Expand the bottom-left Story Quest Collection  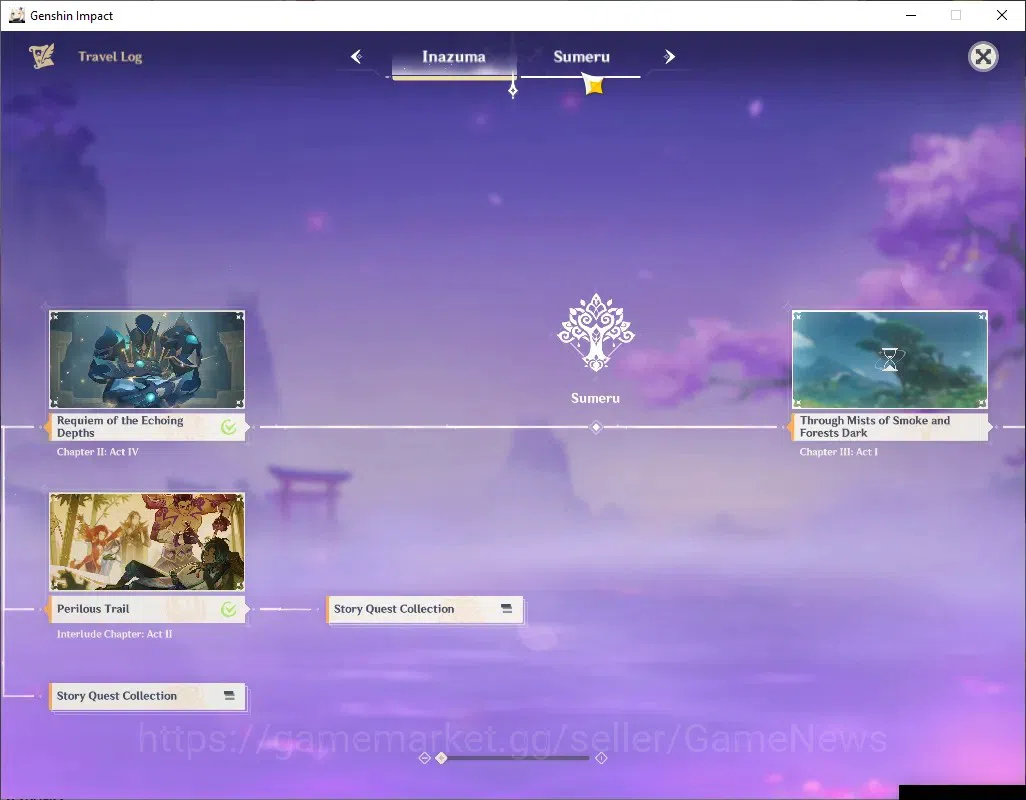point(148,697)
